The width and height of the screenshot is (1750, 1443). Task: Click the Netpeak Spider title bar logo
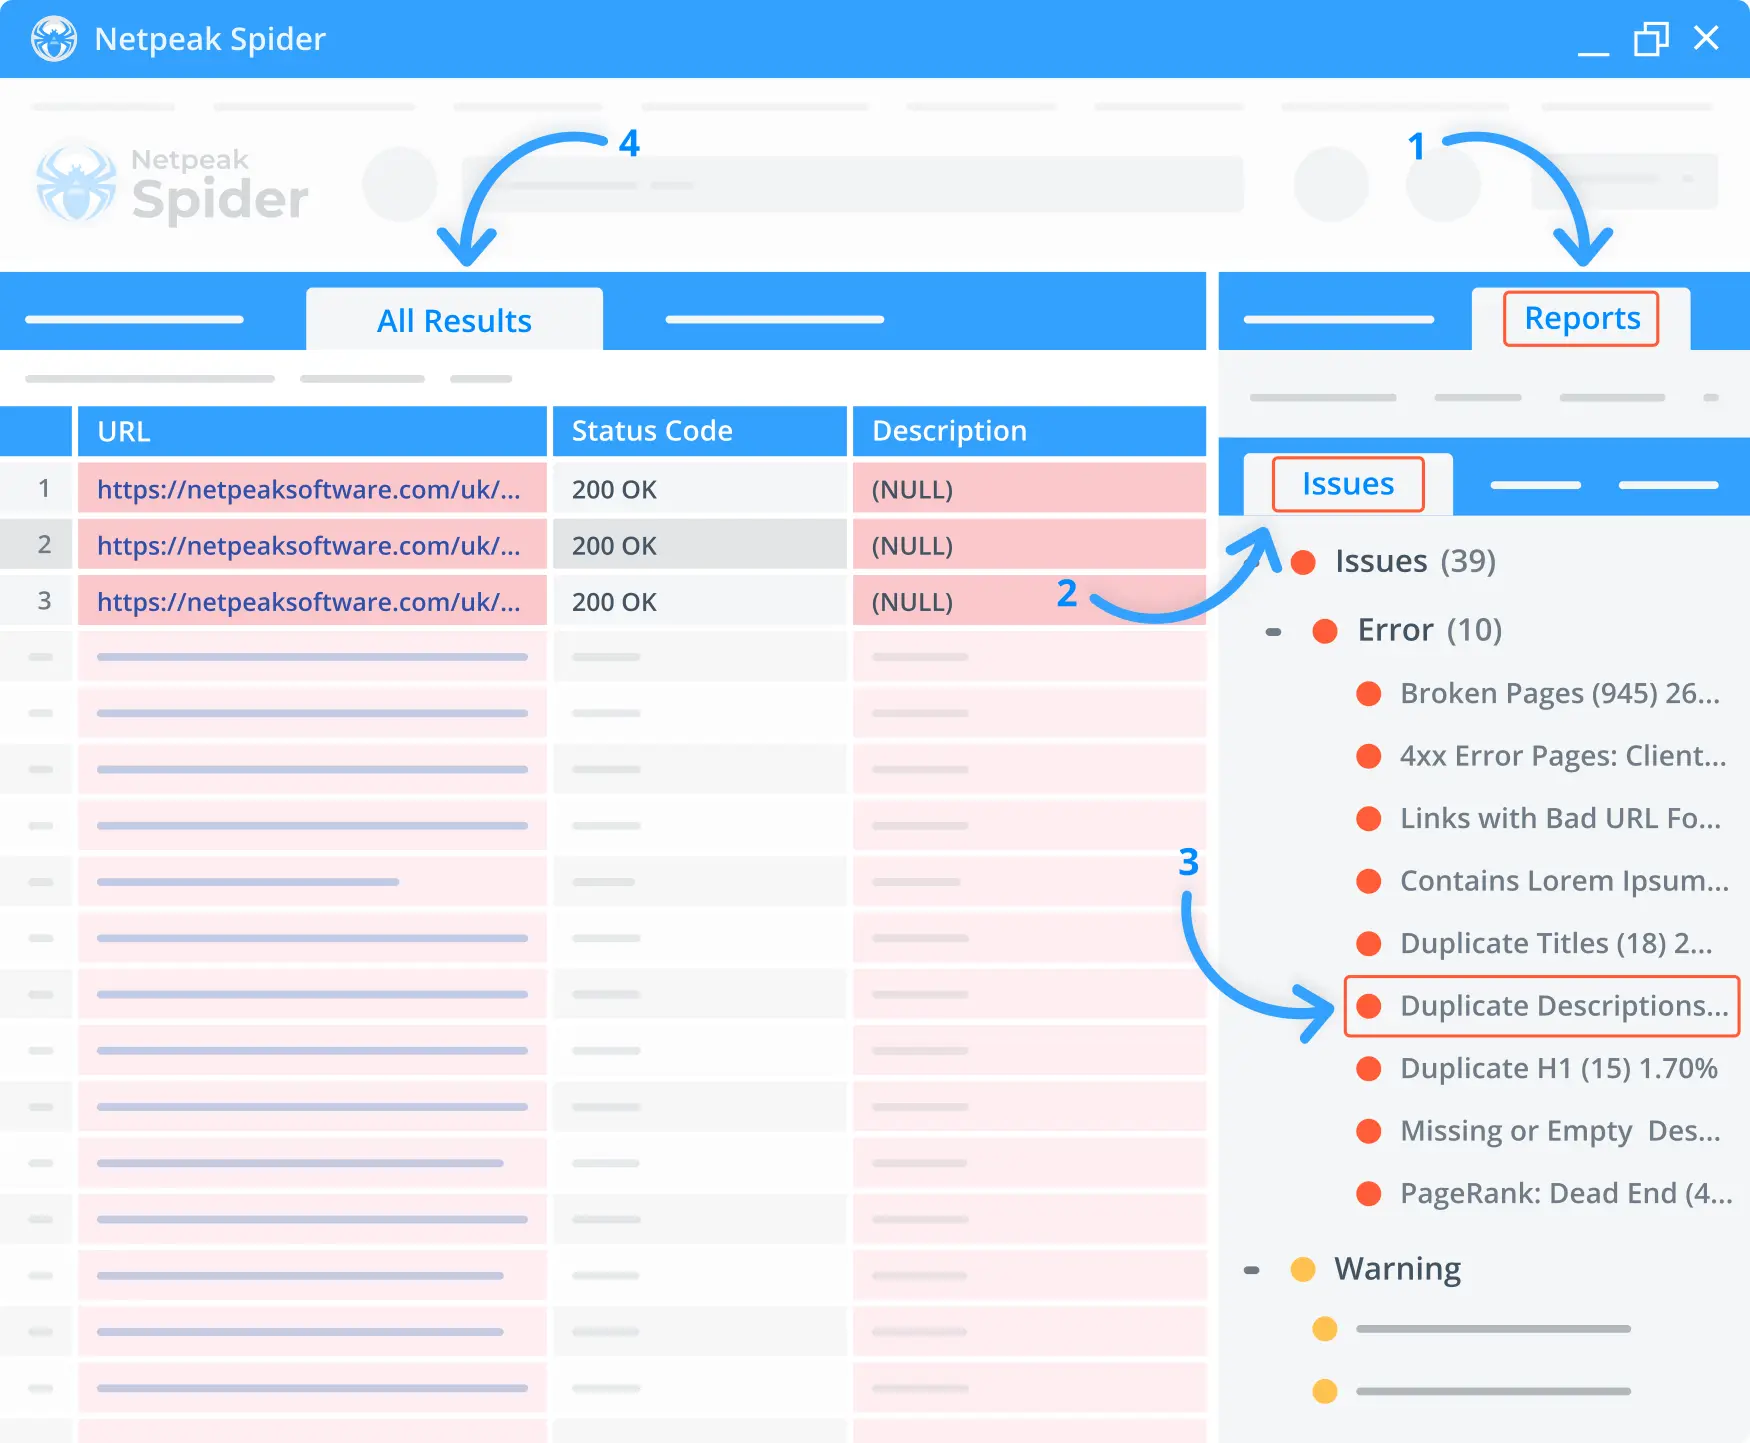tap(54, 39)
